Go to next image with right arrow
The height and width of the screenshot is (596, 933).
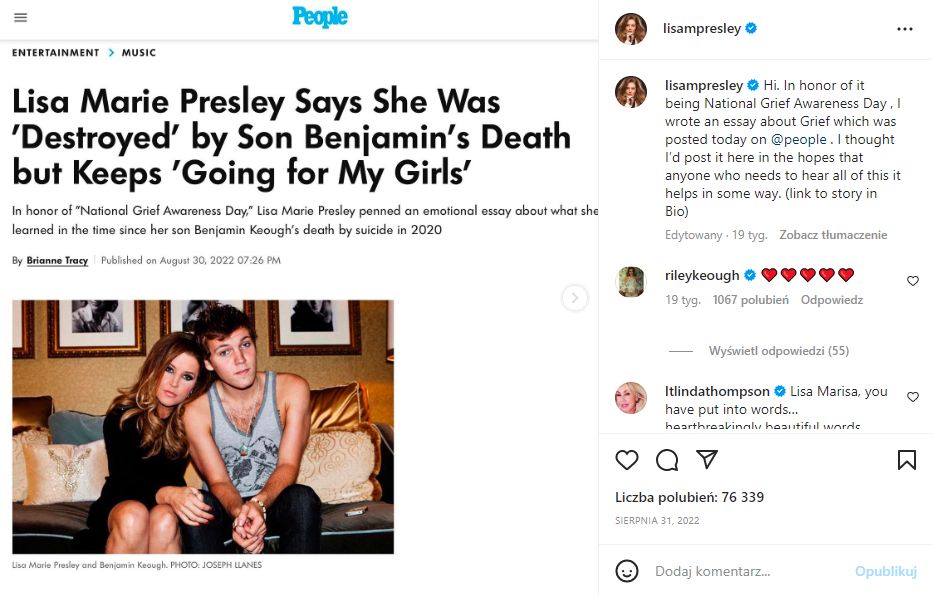tap(575, 297)
